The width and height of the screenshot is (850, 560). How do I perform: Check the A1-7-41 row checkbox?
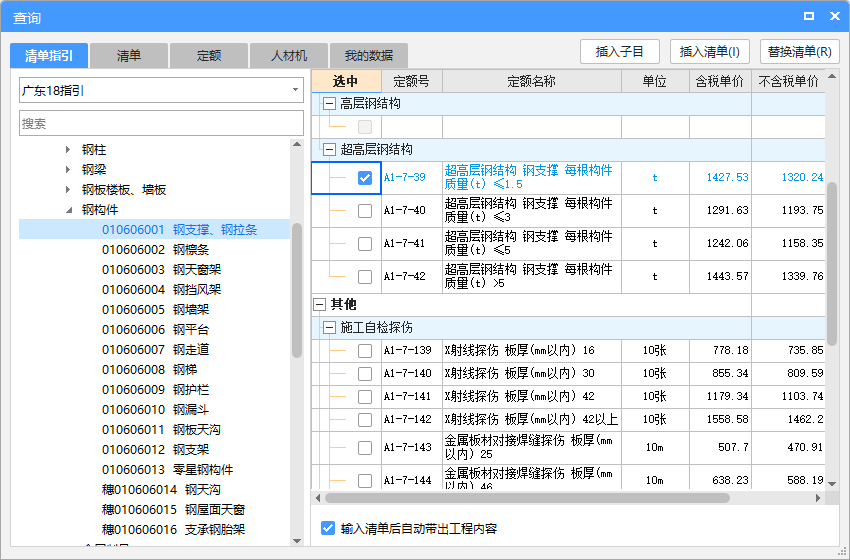point(365,244)
